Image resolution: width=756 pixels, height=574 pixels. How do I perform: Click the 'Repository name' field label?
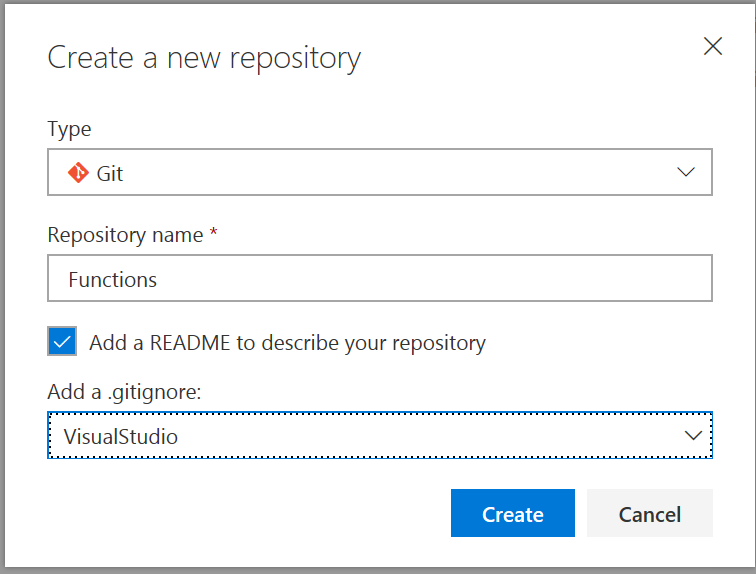pyautogui.click(x=124, y=235)
